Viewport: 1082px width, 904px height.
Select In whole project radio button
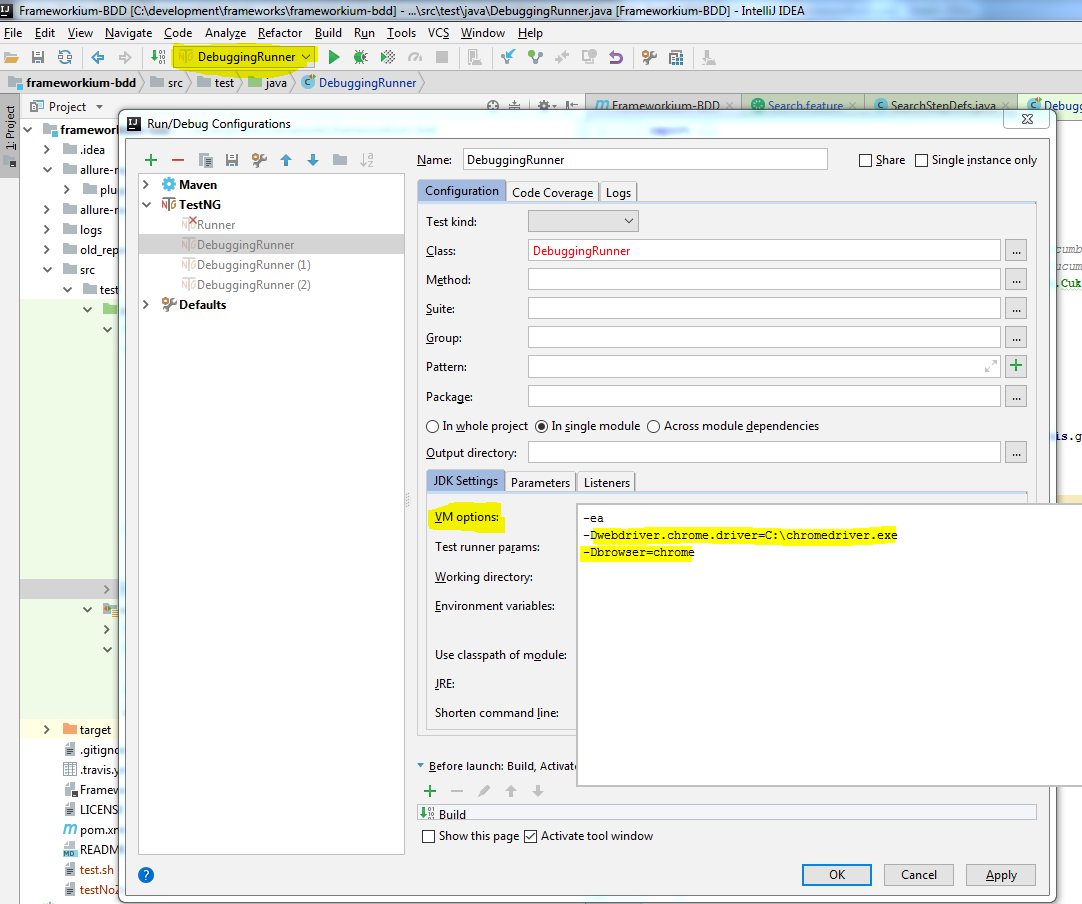coord(433,426)
